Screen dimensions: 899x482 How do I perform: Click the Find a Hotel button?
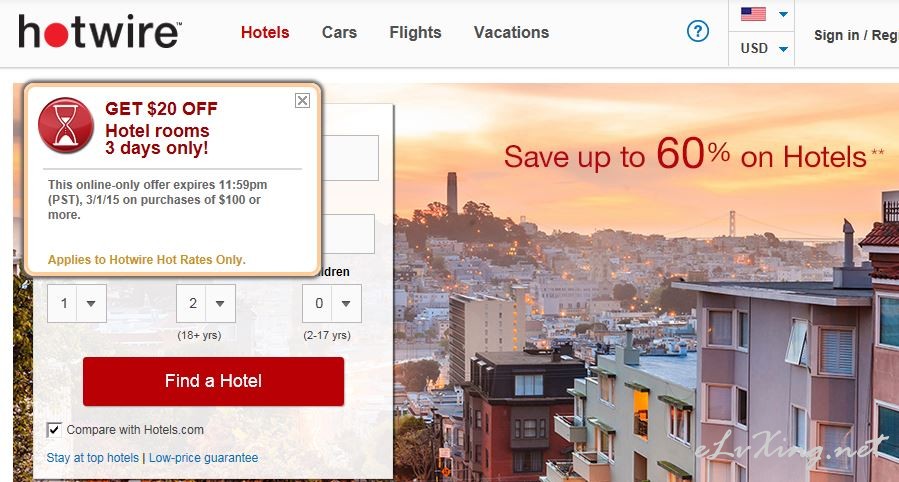[x=213, y=381]
